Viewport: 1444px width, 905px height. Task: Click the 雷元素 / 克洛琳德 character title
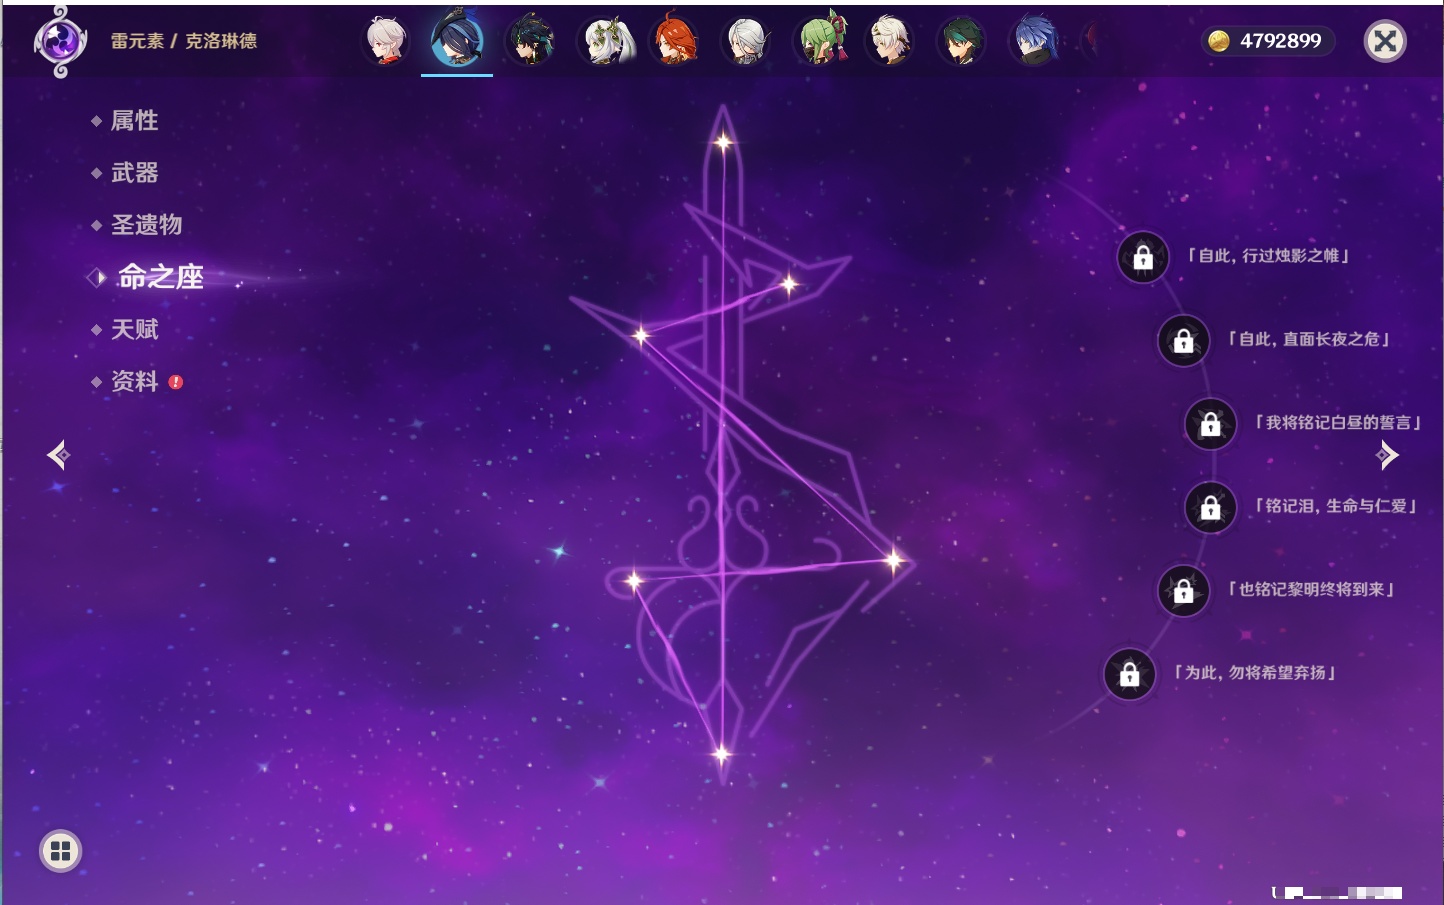click(184, 41)
